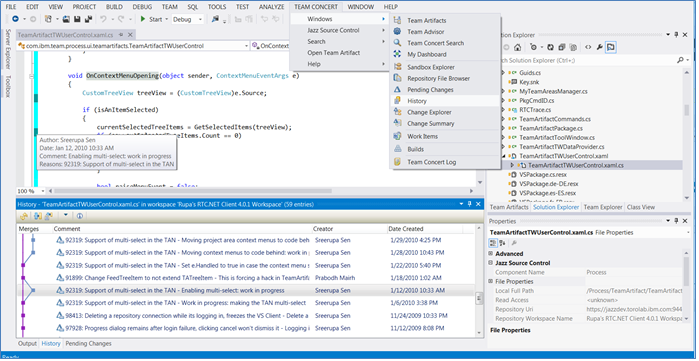Expand Solution Explorer search options arrow

(688, 60)
